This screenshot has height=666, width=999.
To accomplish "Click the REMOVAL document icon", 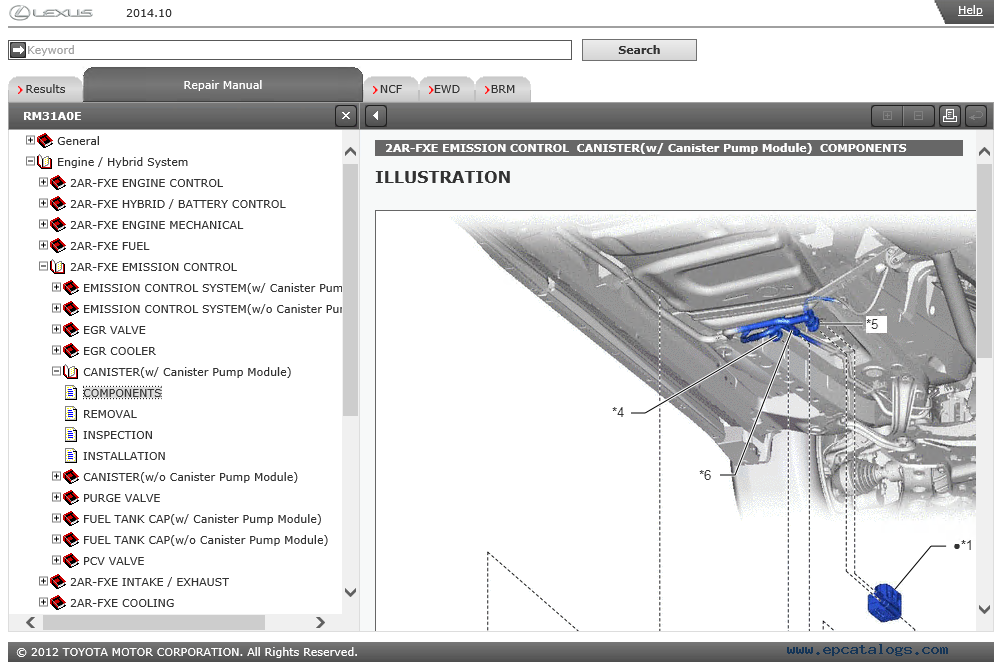I will (x=71, y=414).
